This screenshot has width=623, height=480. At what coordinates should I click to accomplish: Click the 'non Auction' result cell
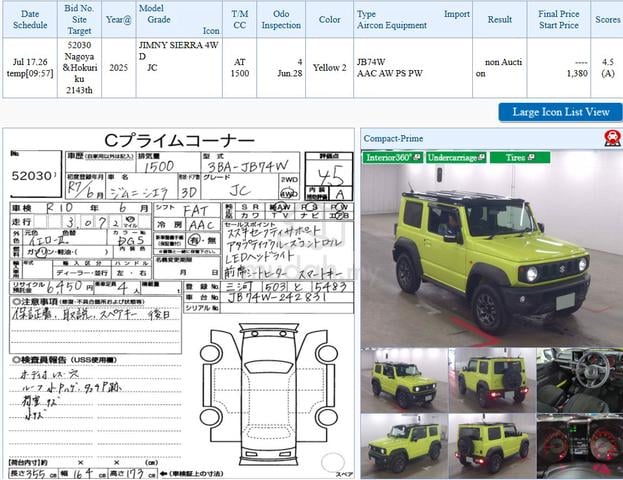499,68
